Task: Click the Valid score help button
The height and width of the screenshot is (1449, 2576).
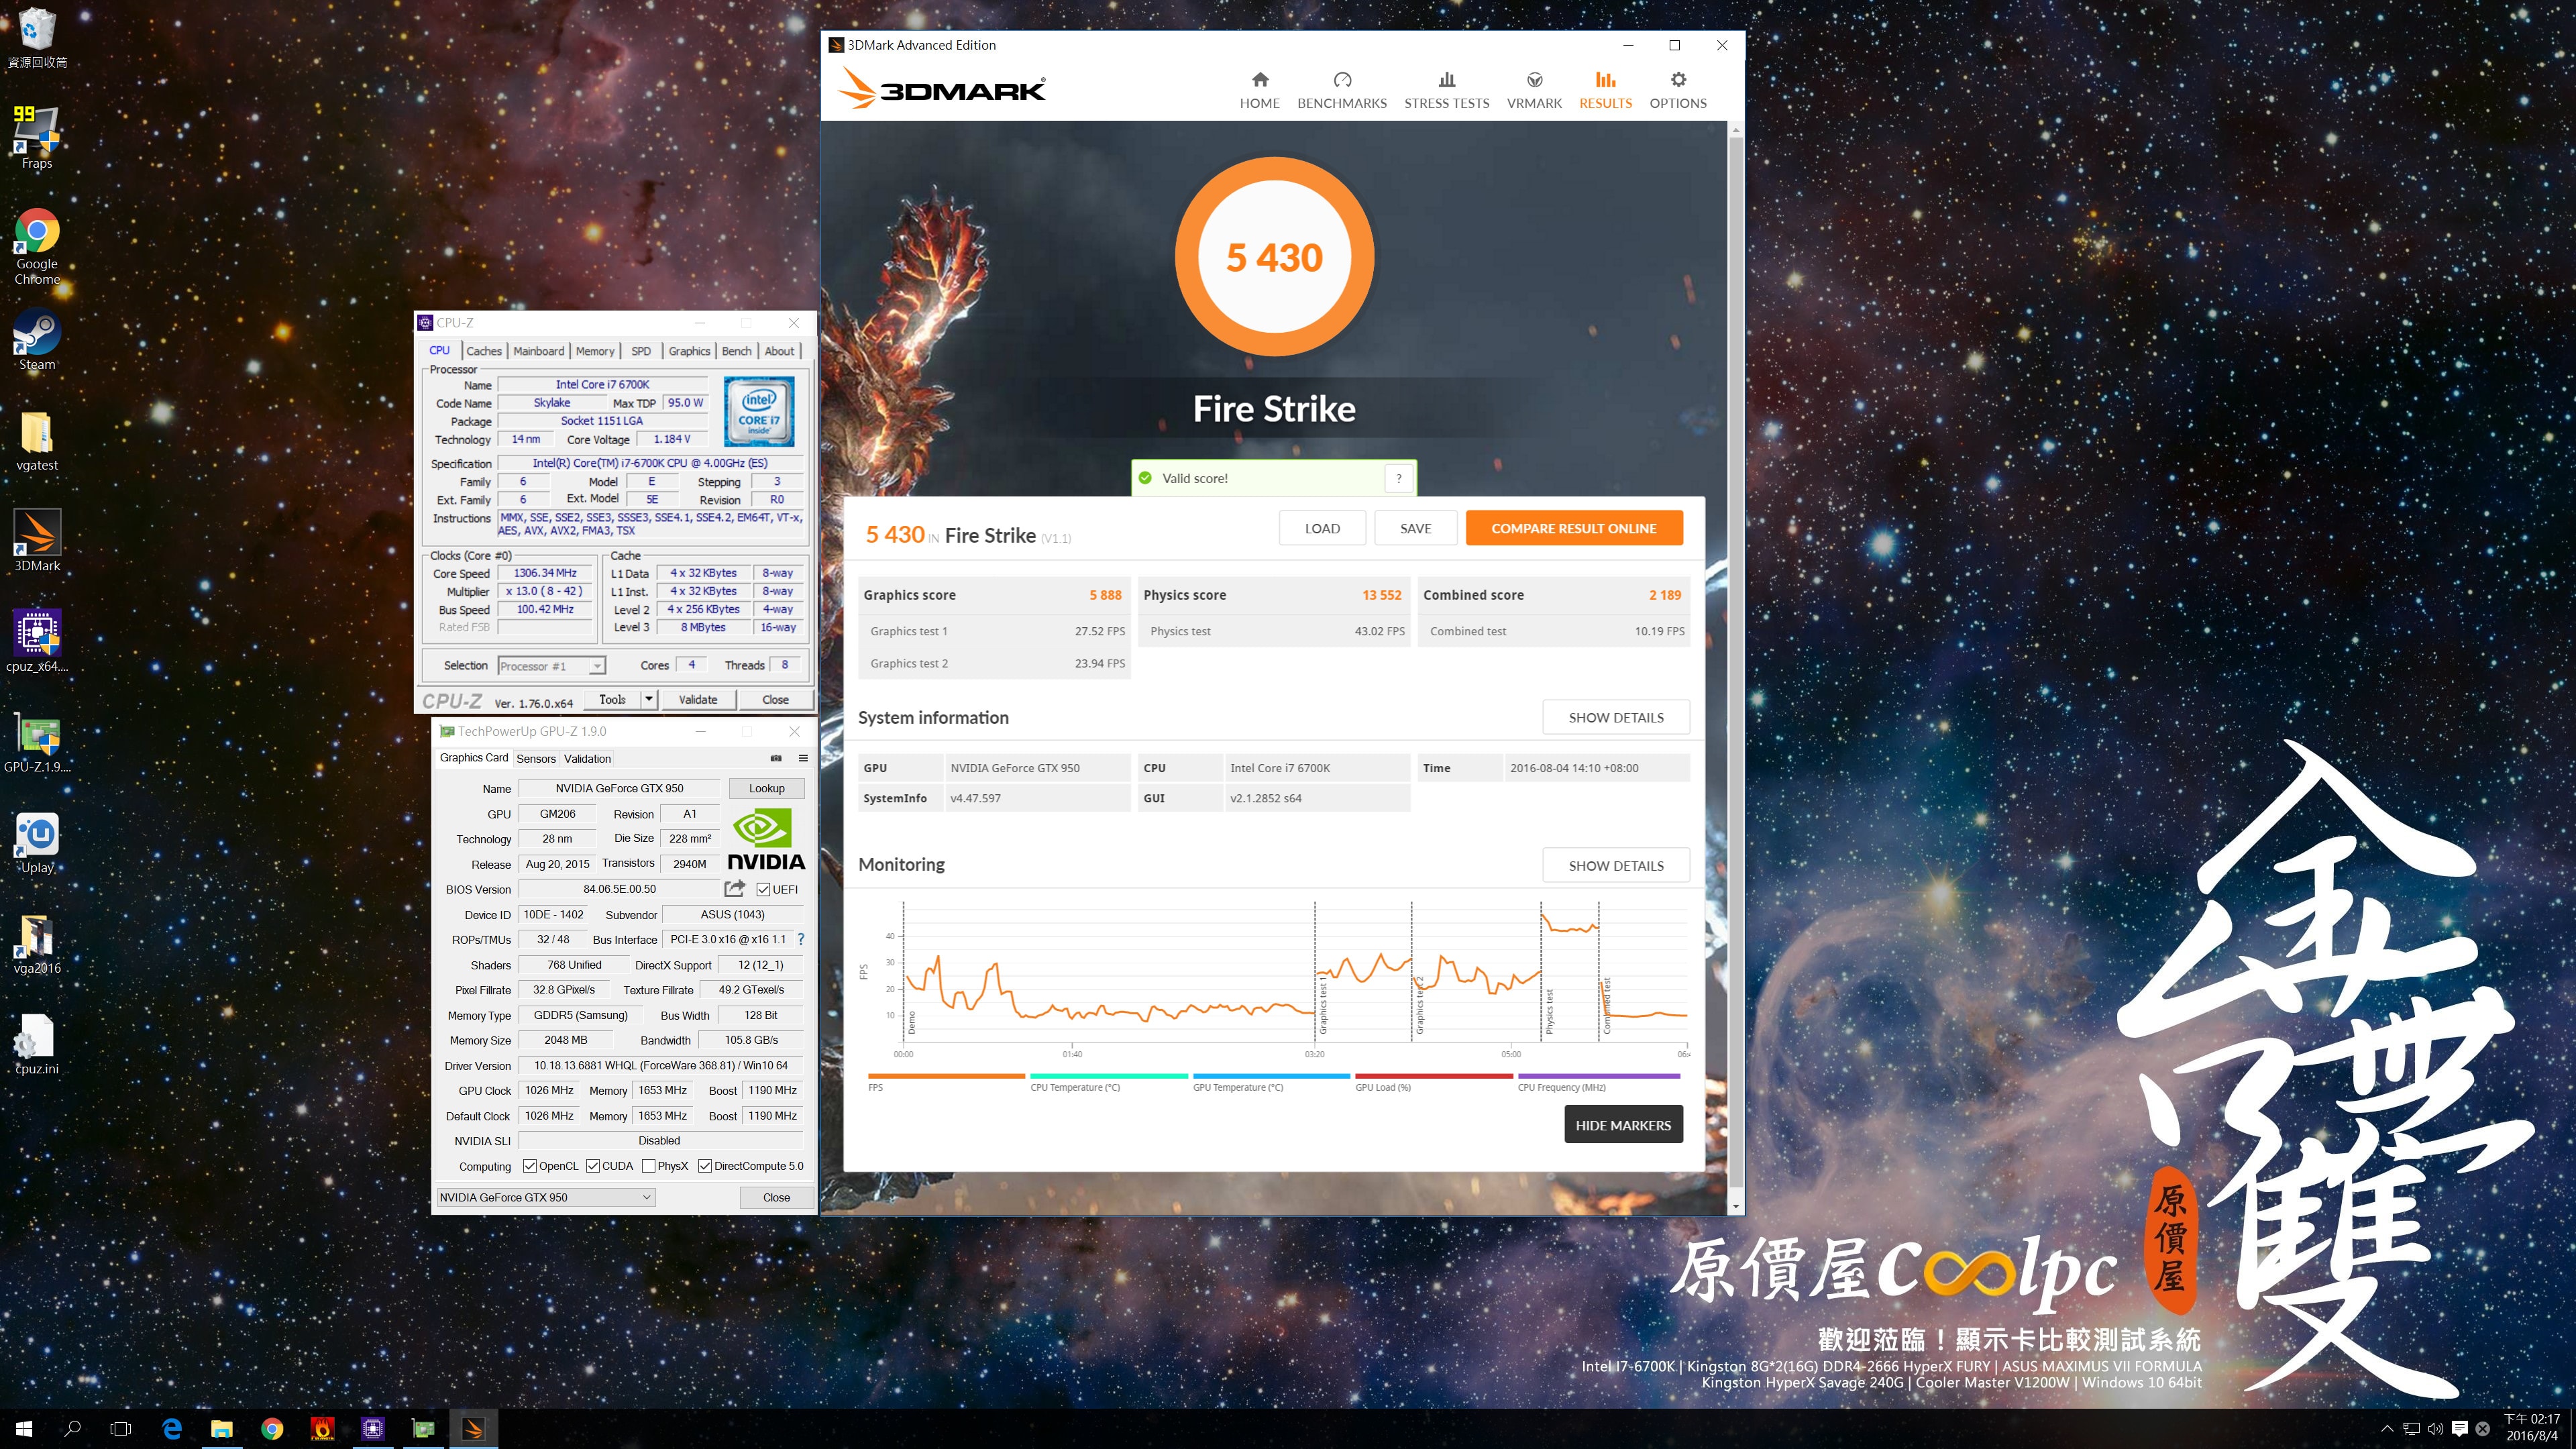Action: pyautogui.click(x=1399, y=478)
